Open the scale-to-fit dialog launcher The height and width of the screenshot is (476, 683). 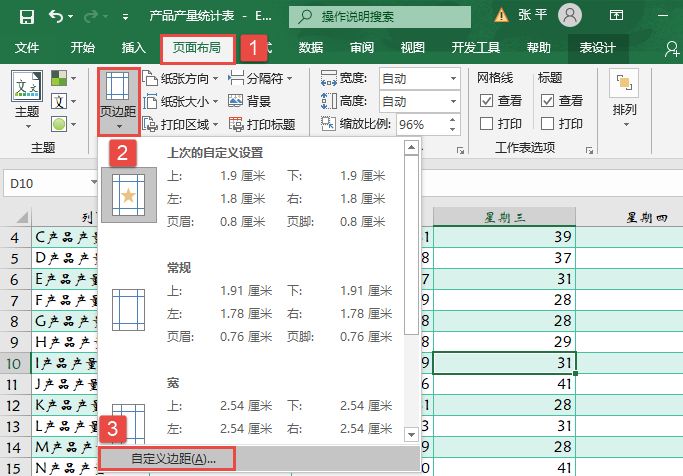tap(460, 150)
